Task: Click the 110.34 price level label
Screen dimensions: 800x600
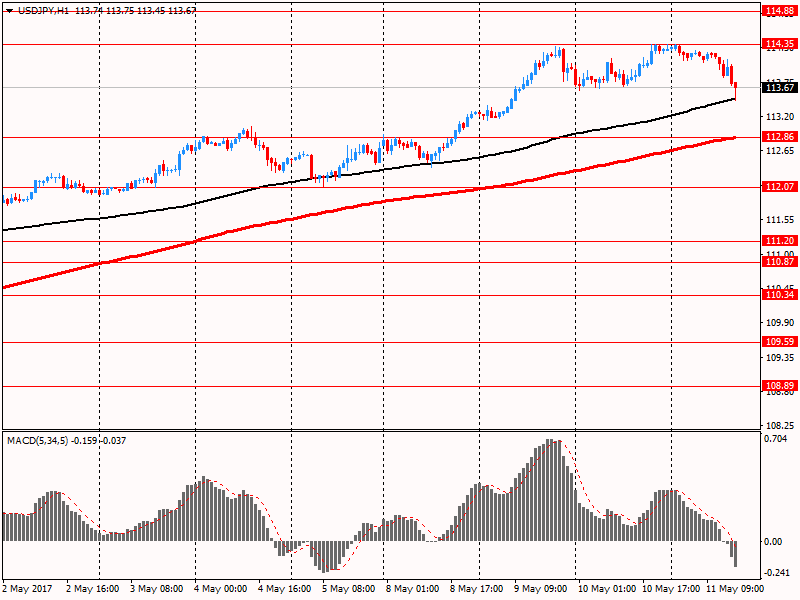Action: tap(779, 294)
